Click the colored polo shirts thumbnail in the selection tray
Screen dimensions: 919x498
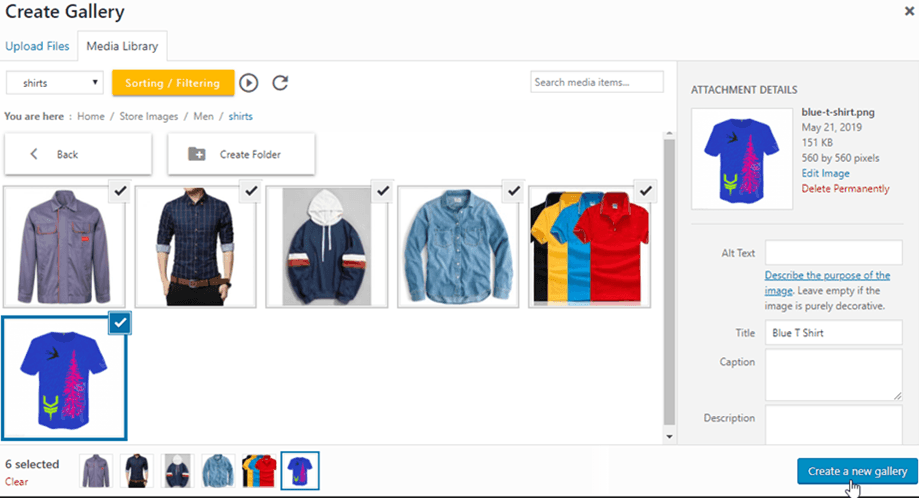coord(259,470)
